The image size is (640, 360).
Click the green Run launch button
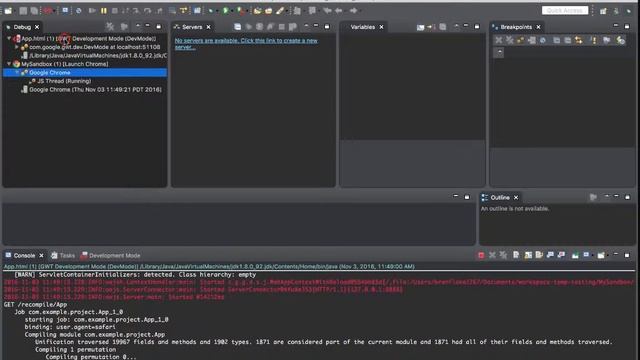click(x=225, y=11)
